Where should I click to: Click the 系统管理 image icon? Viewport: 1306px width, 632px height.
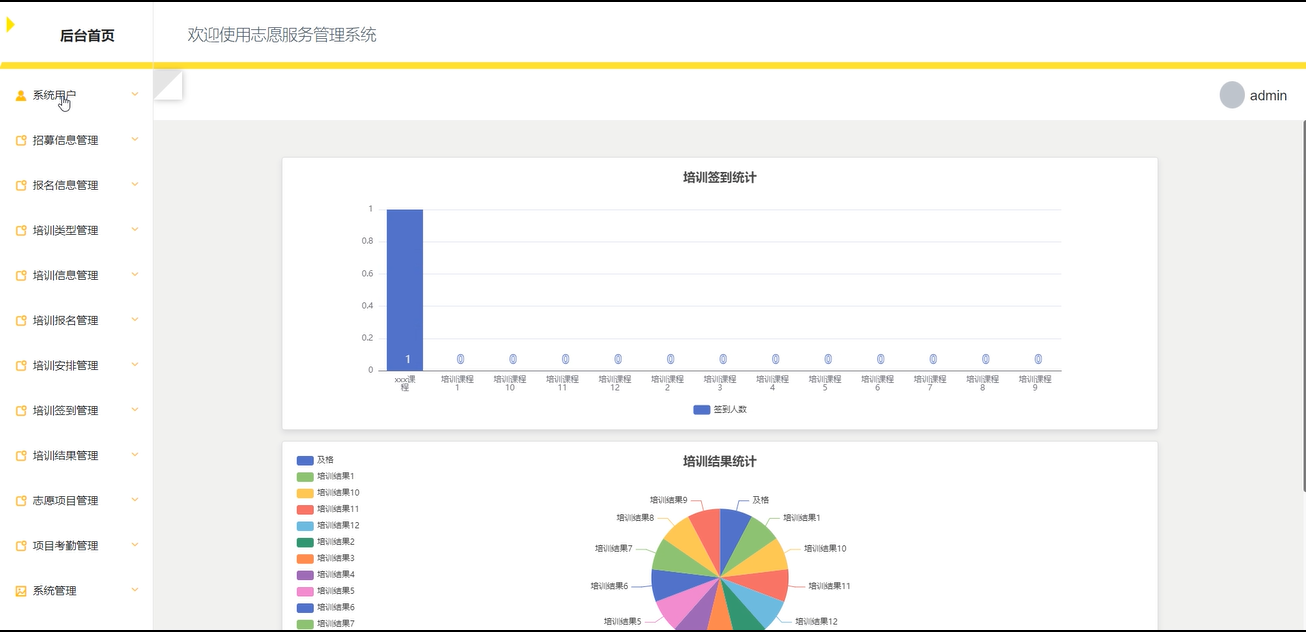coord(21,591)
